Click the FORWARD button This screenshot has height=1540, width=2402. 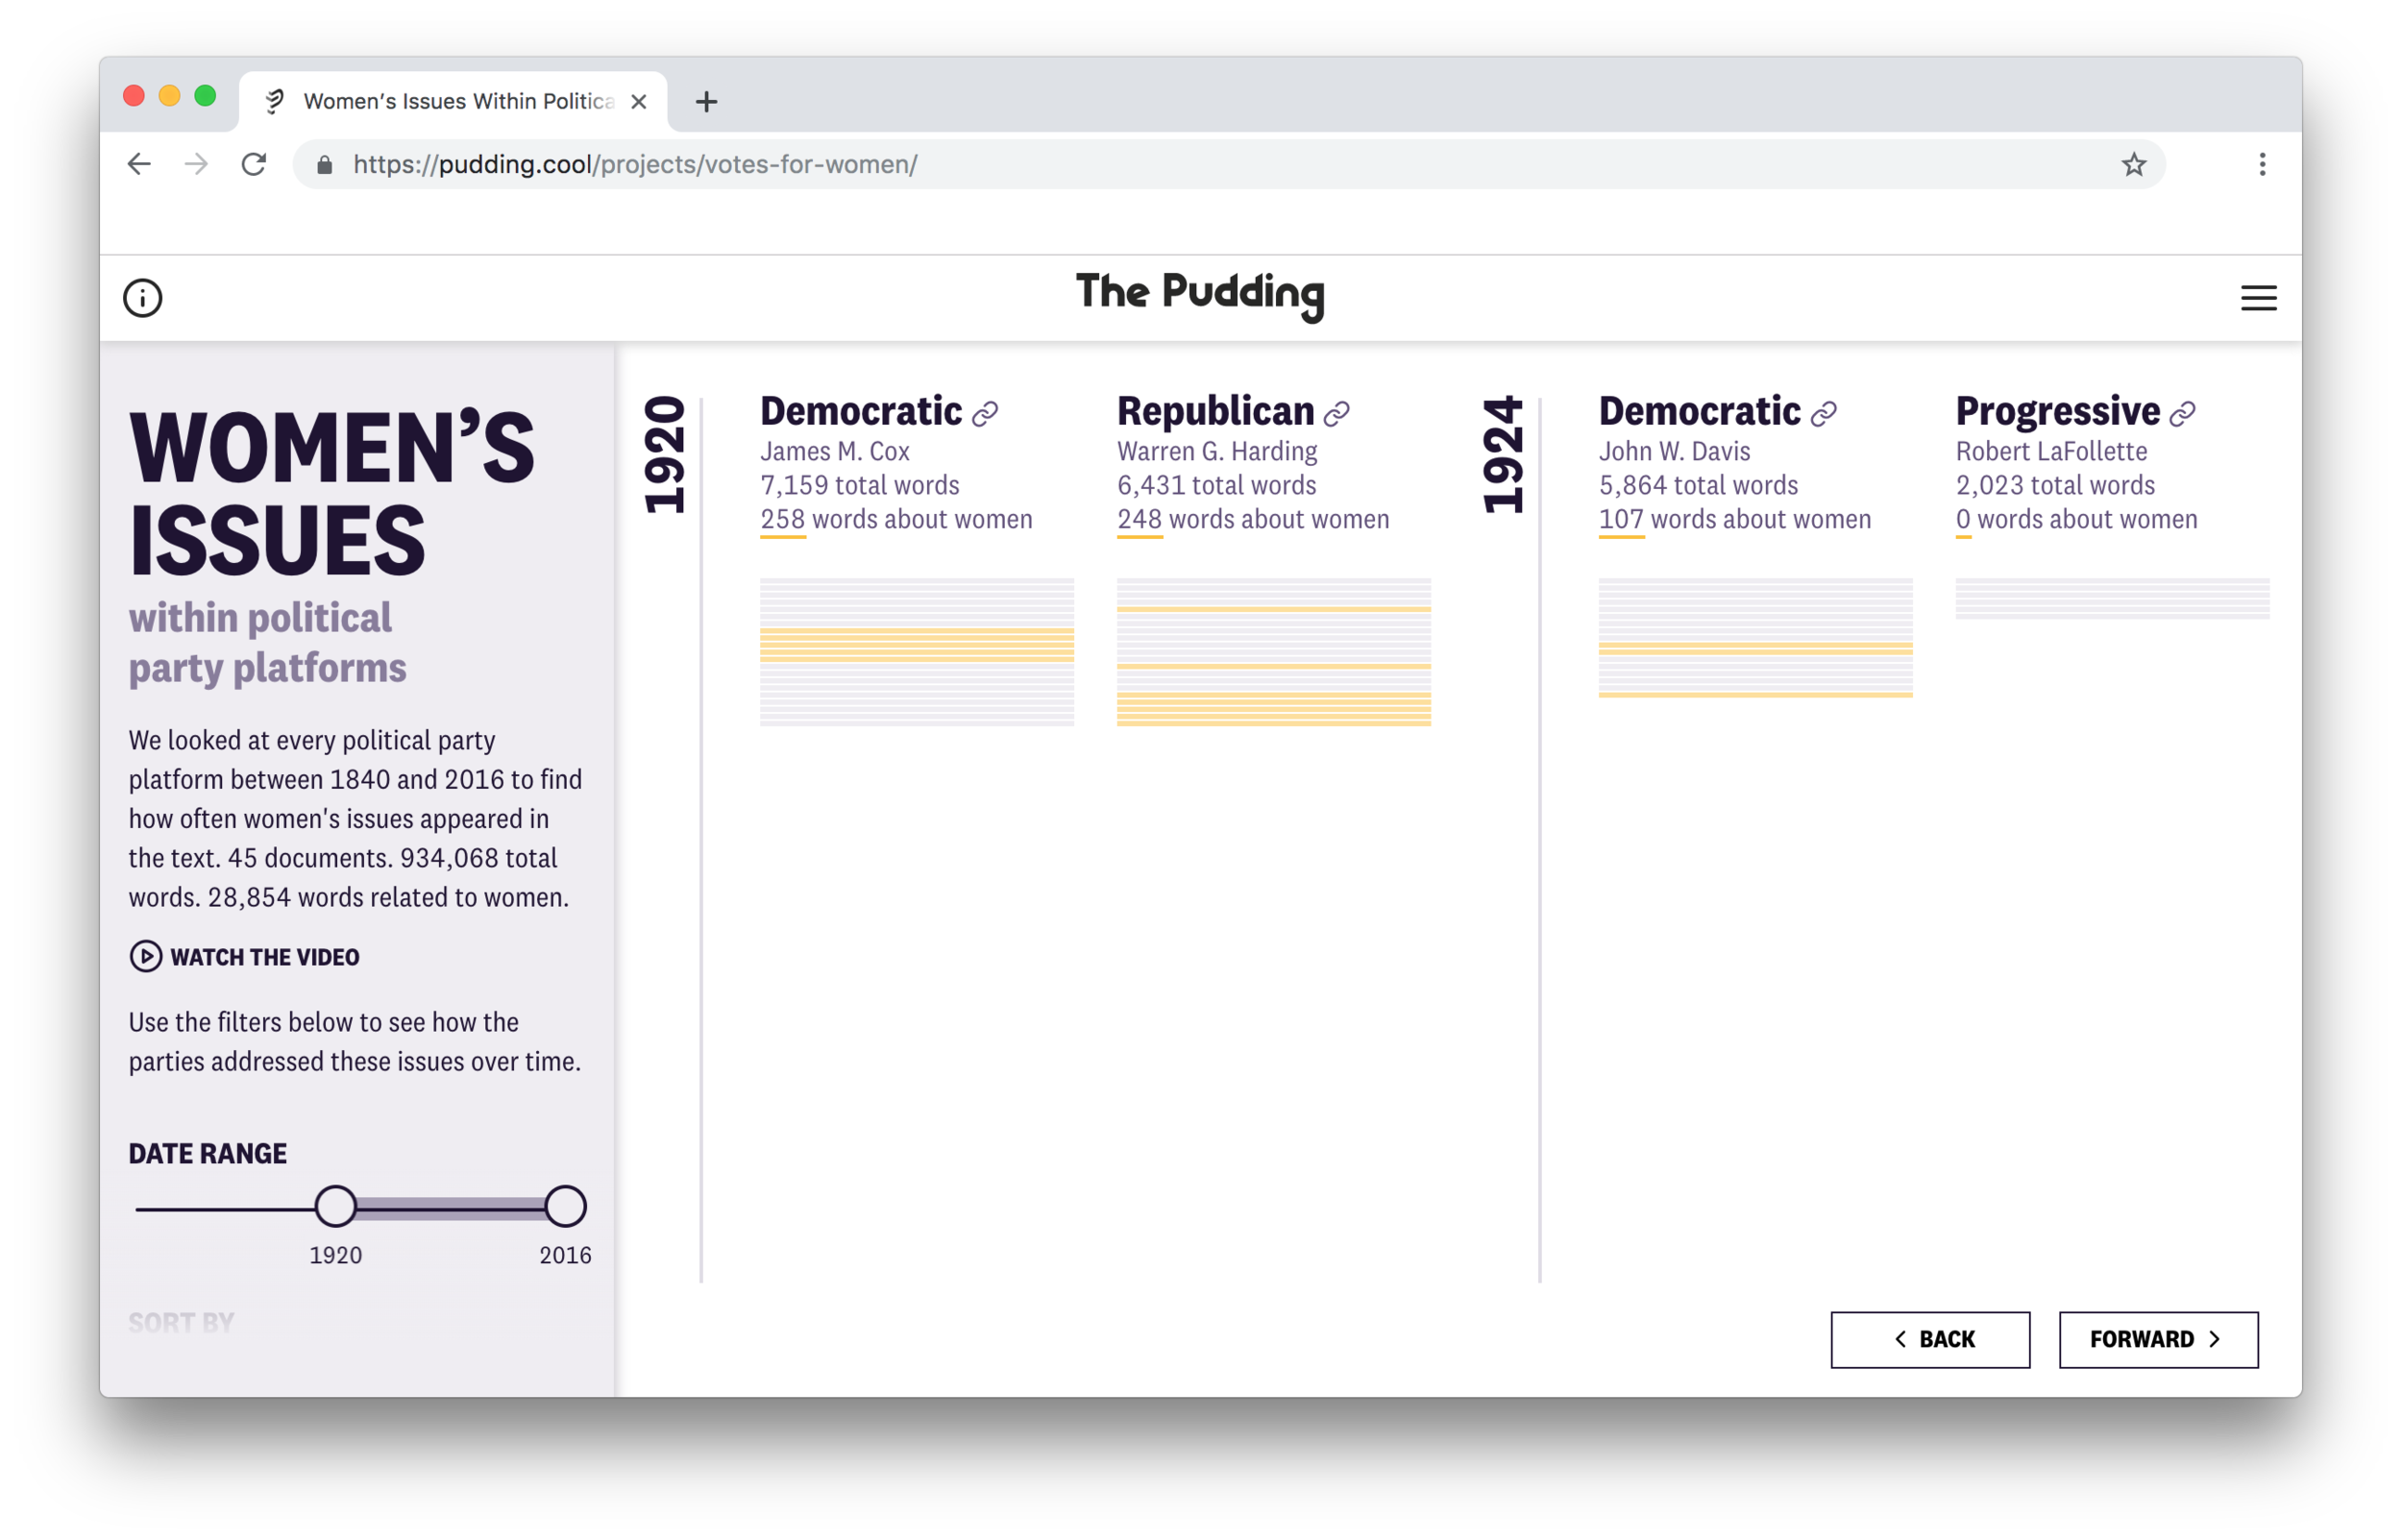pyautogui.click(x=2158, y=1339)
